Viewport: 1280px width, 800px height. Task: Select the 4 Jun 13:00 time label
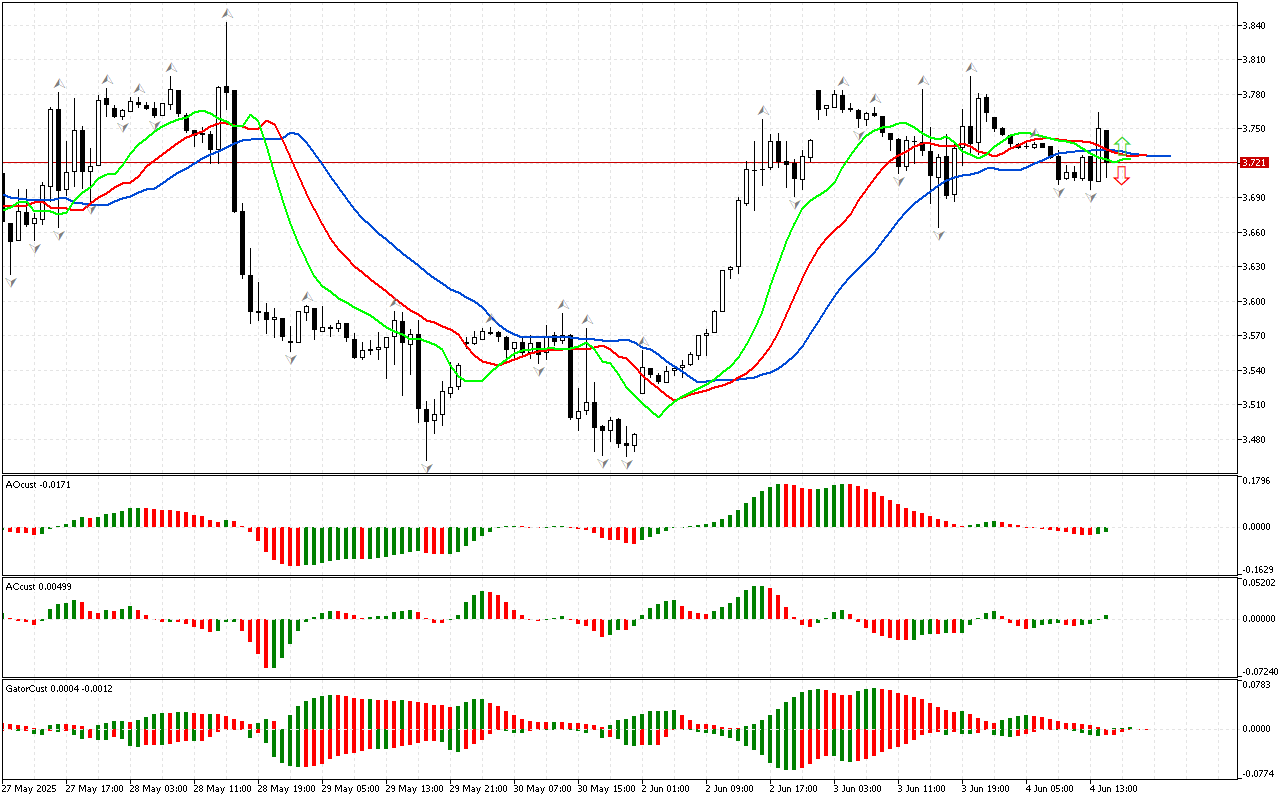click(x=1115, y=789)
